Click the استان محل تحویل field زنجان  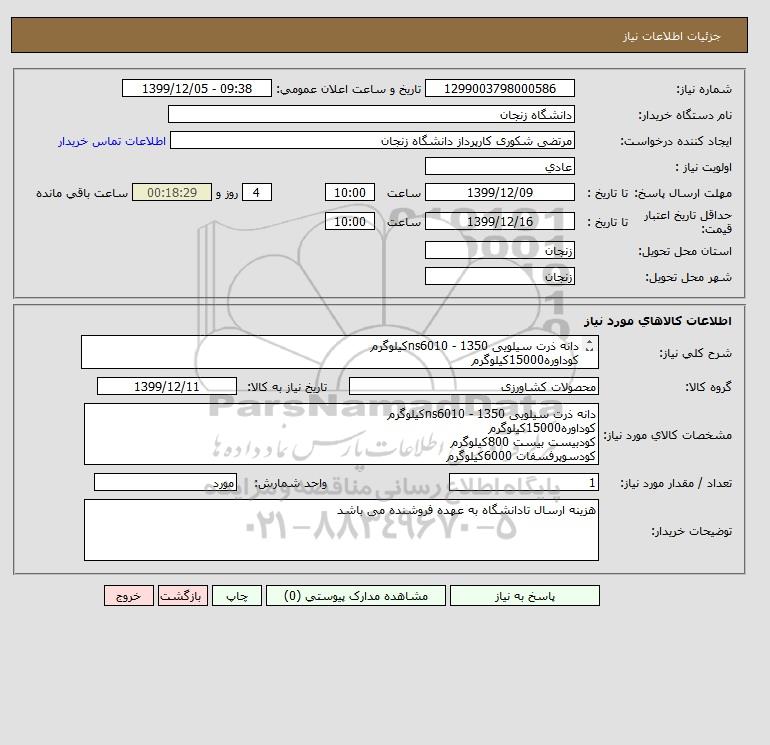499,250
